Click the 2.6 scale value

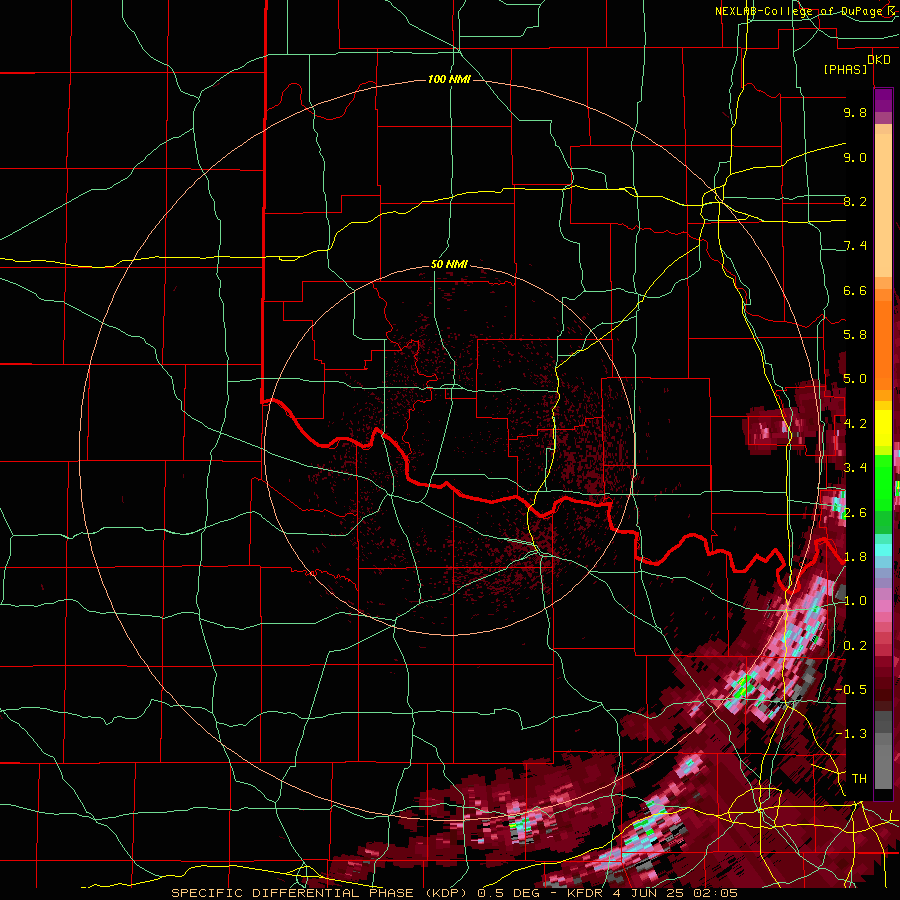pos(855,513)
